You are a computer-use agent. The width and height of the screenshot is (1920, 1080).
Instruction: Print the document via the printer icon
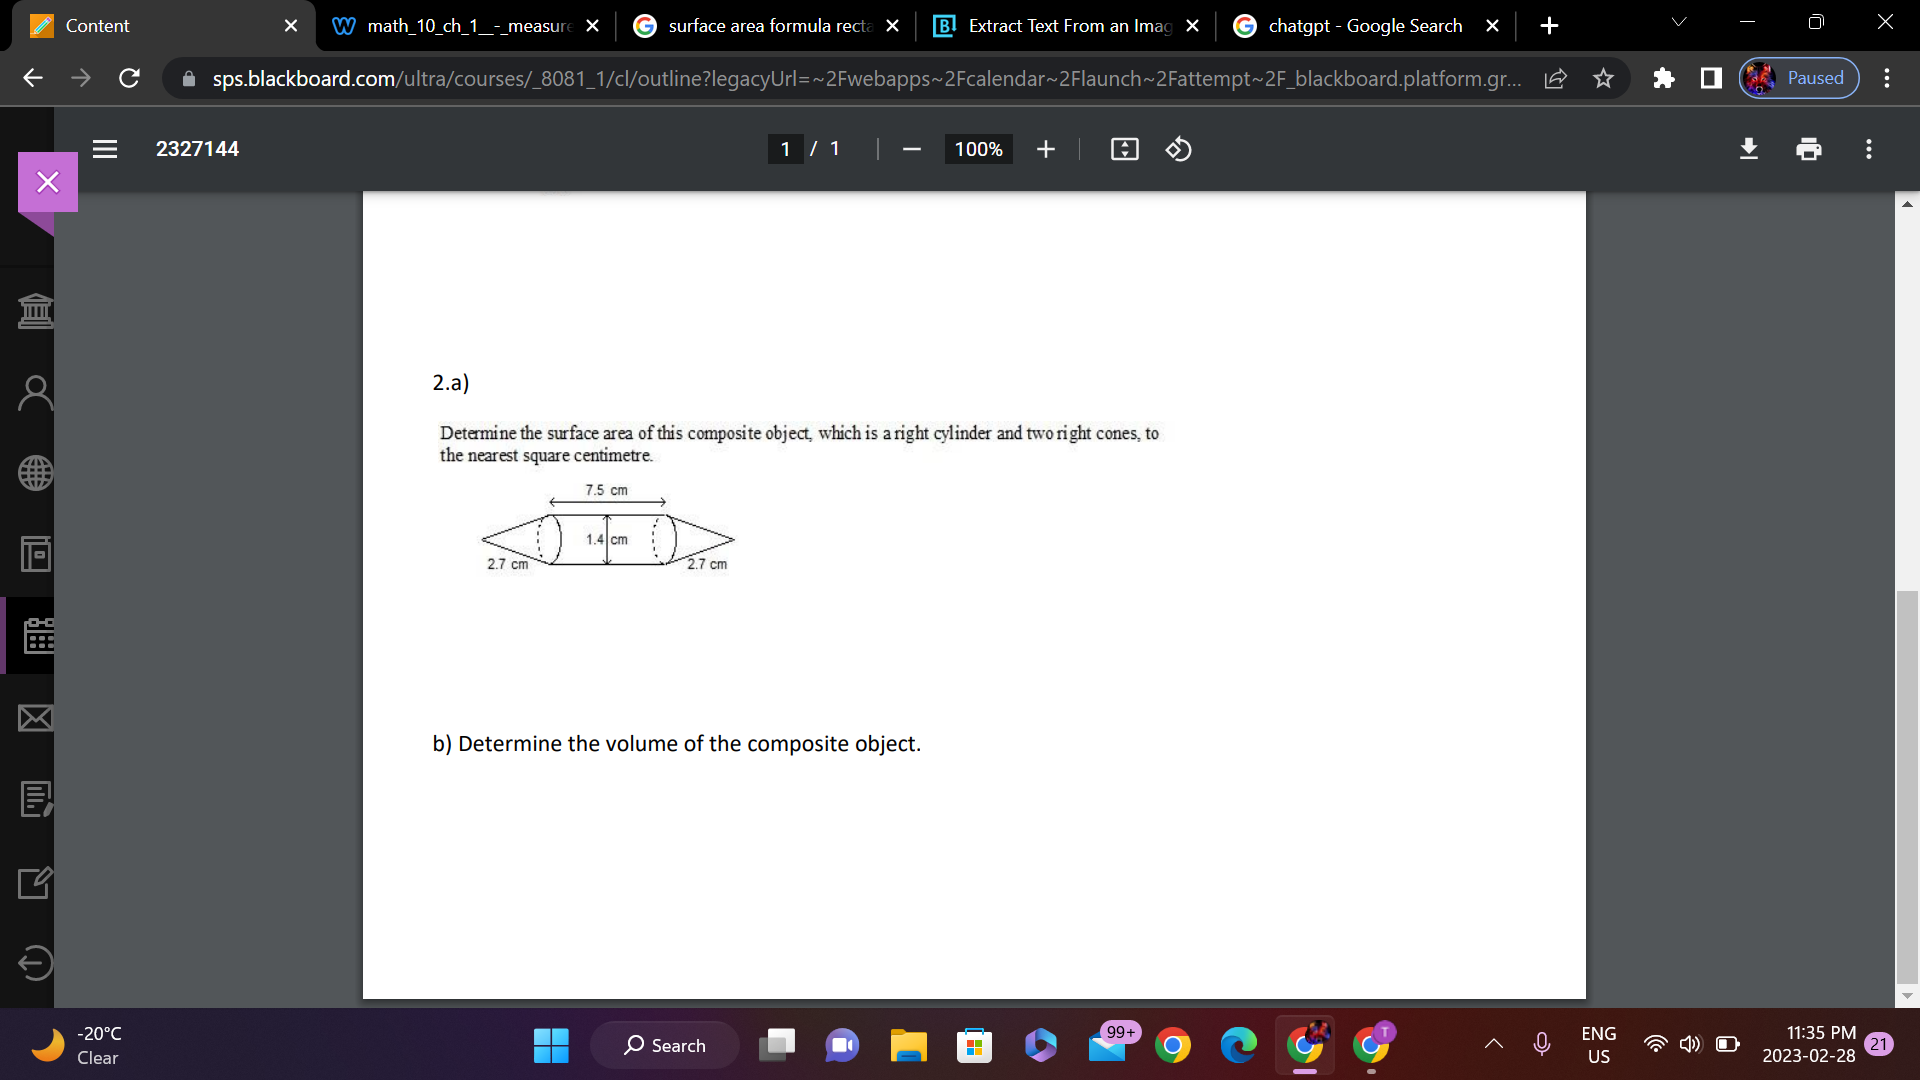click(x=1808, y=149)
